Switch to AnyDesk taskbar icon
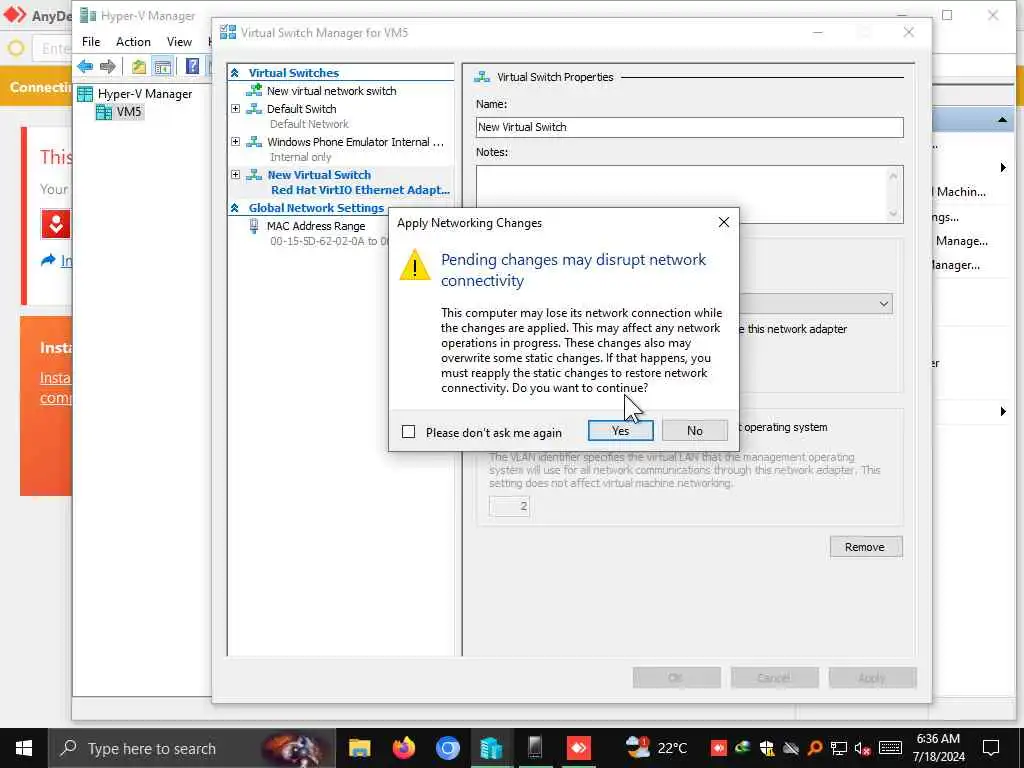The image size is (1024, 768). click(579, 748)
